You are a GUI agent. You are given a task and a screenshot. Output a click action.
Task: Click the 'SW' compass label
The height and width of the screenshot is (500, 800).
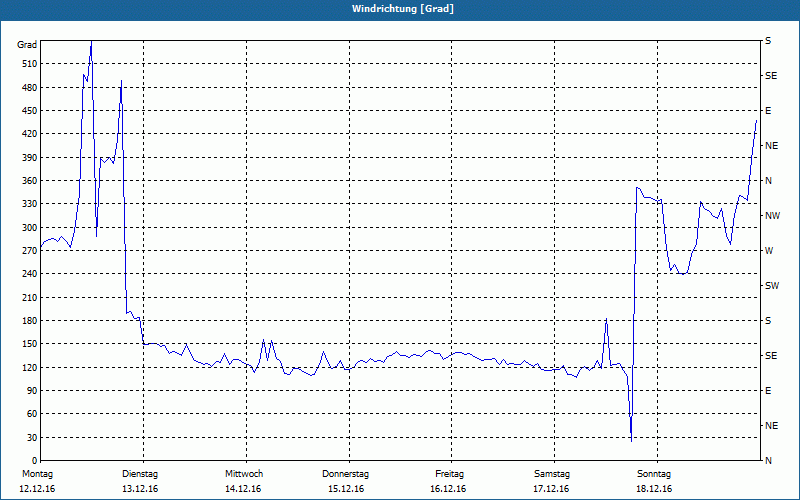coord(772,286)
